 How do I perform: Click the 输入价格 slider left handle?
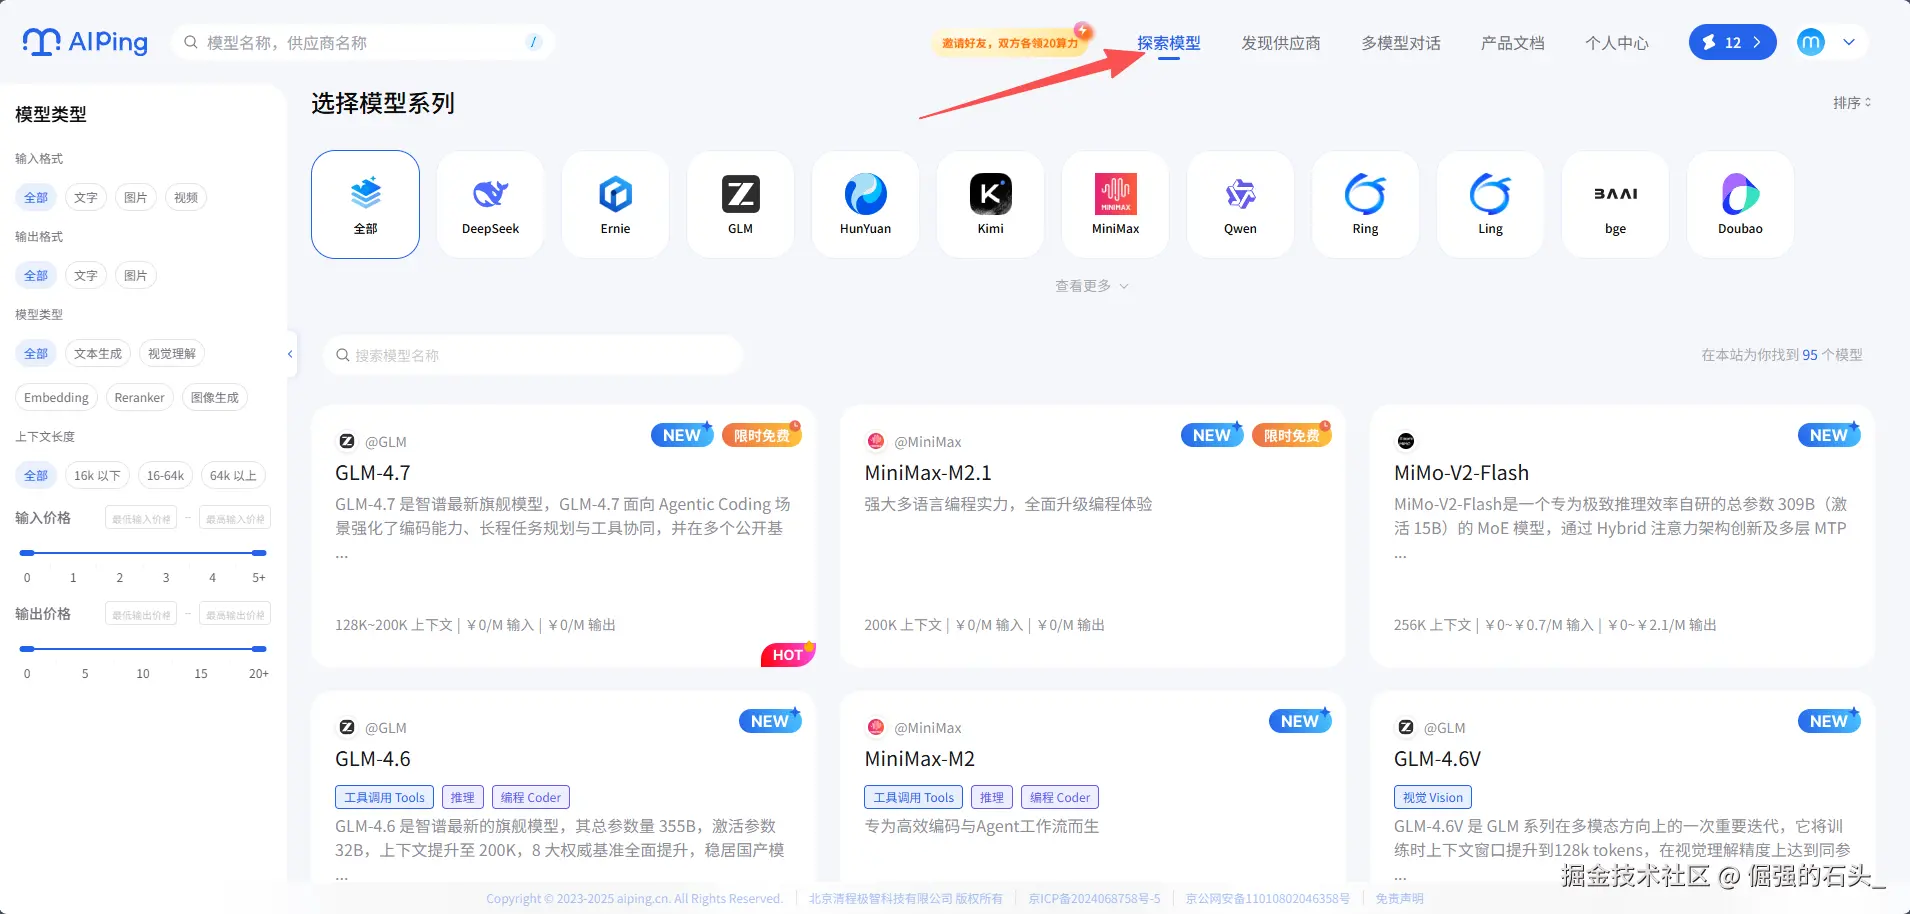pyautogui.click(x=27, y=552)
